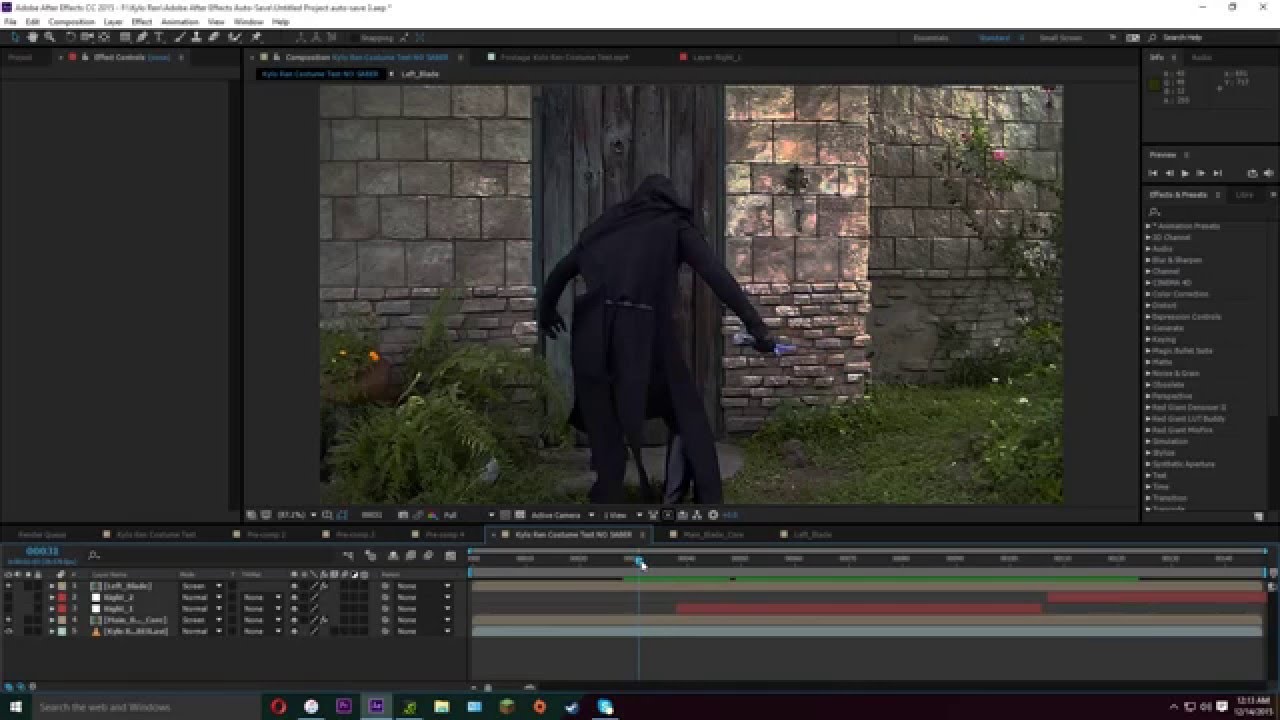1280x720 pixels.
Task: Select the Horizontal Type tool
Action: pos(160,37)
